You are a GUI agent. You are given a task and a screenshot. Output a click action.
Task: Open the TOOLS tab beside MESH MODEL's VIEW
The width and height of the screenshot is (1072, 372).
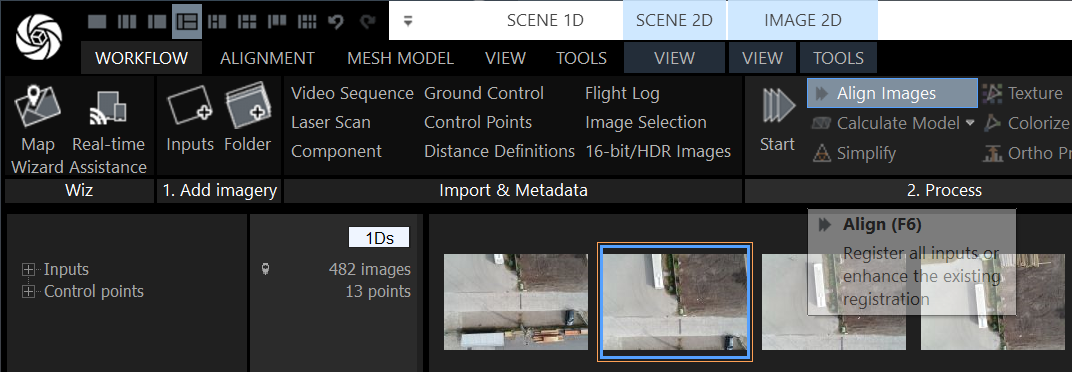(x=581, y=58)
